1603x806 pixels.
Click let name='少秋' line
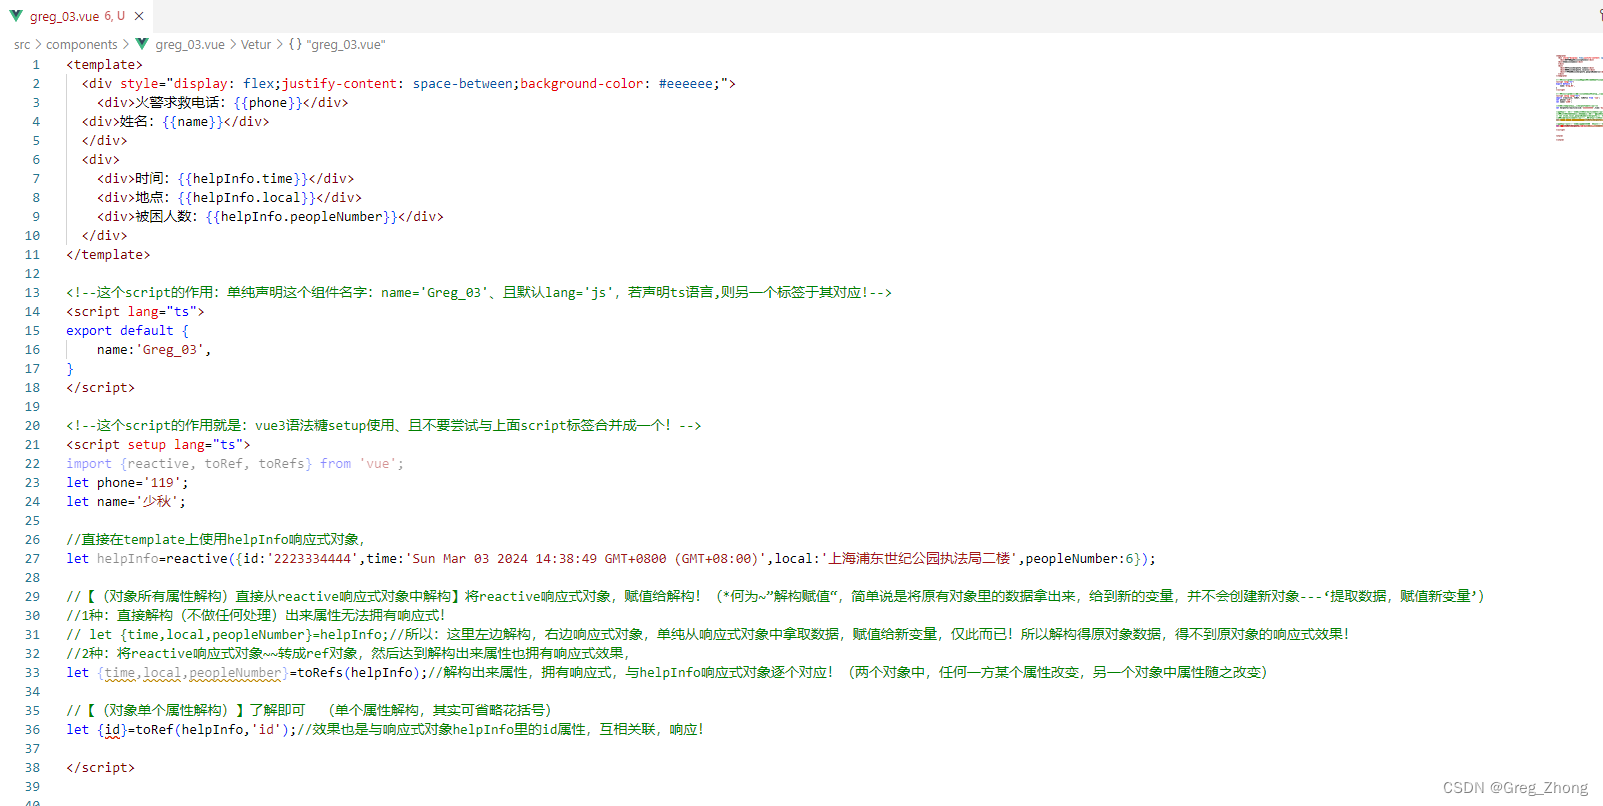[x=126, y=502]
